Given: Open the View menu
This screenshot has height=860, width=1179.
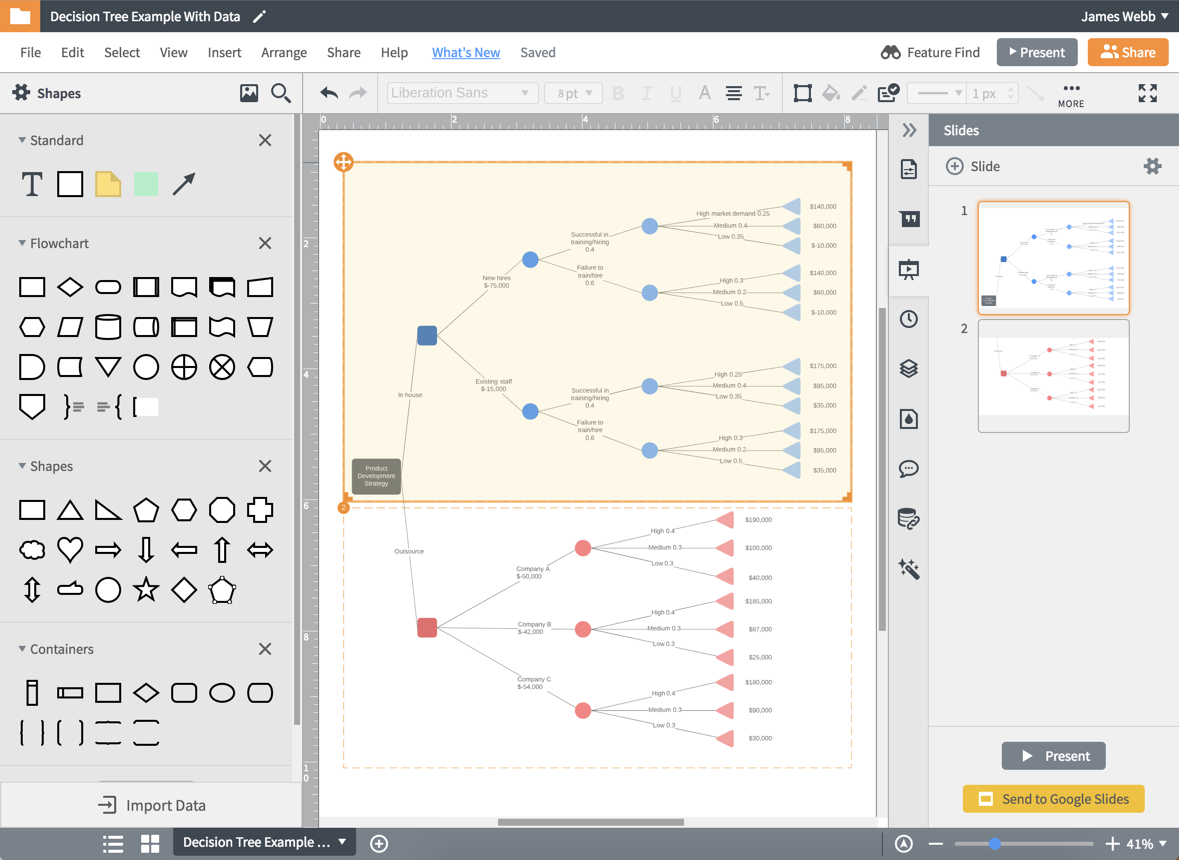Looking at the screenshot, I should tap(174, 53).
